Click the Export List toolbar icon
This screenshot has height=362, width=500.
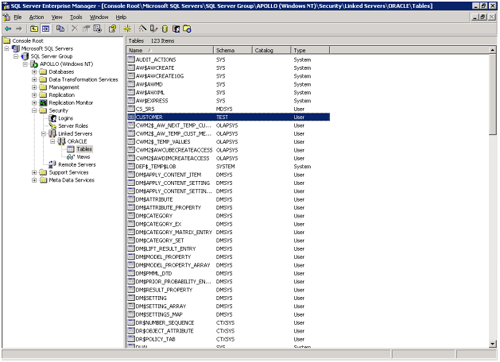pyautogui.click(x=98, y=29)
